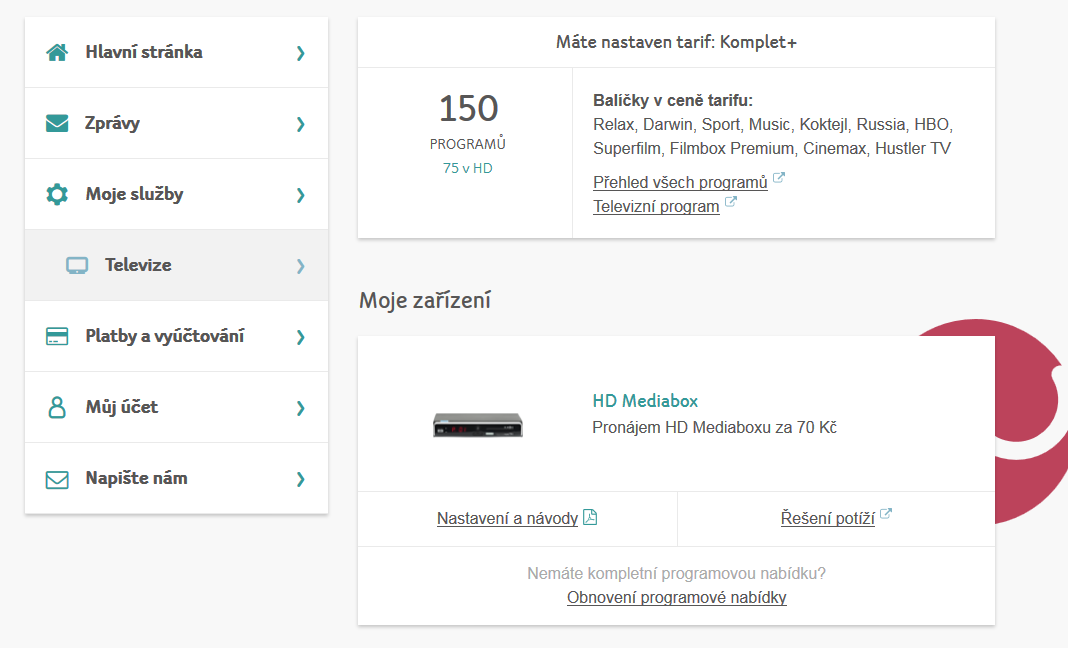Click the gear icon for Moje služby
The height and width of the screenshot is (648, 1068).
(x=57, y=194)
